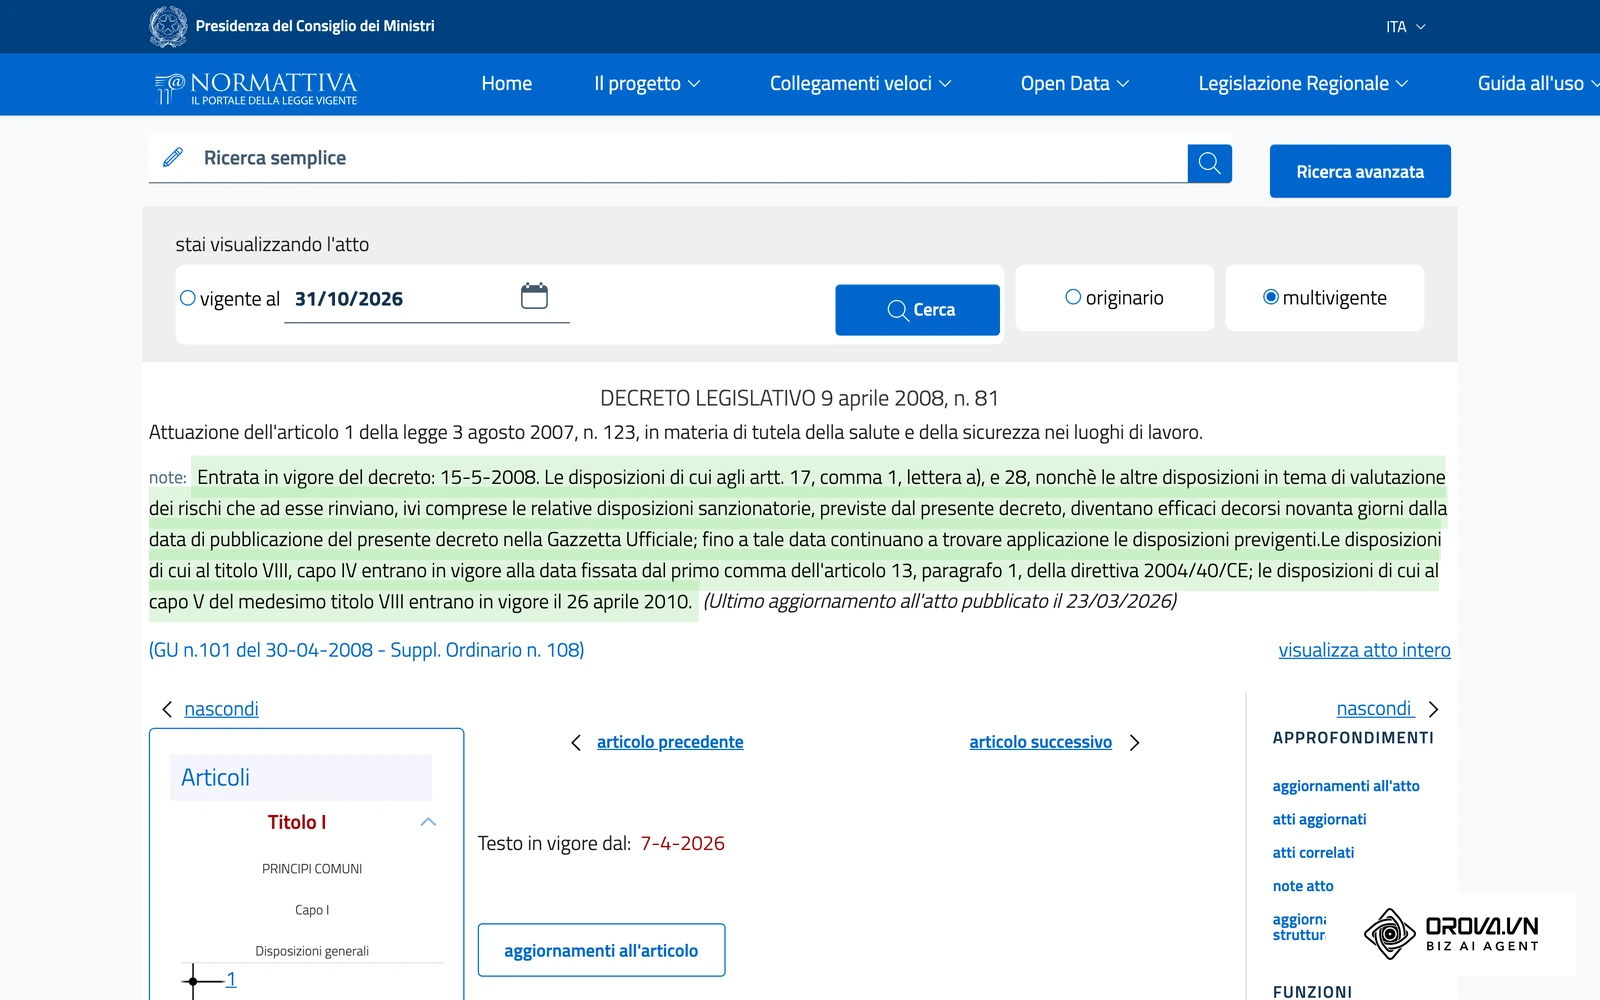Click the Articoli panel heading
The width and height of the screenshot is (1600, 1000).
(x=300, y=777)
